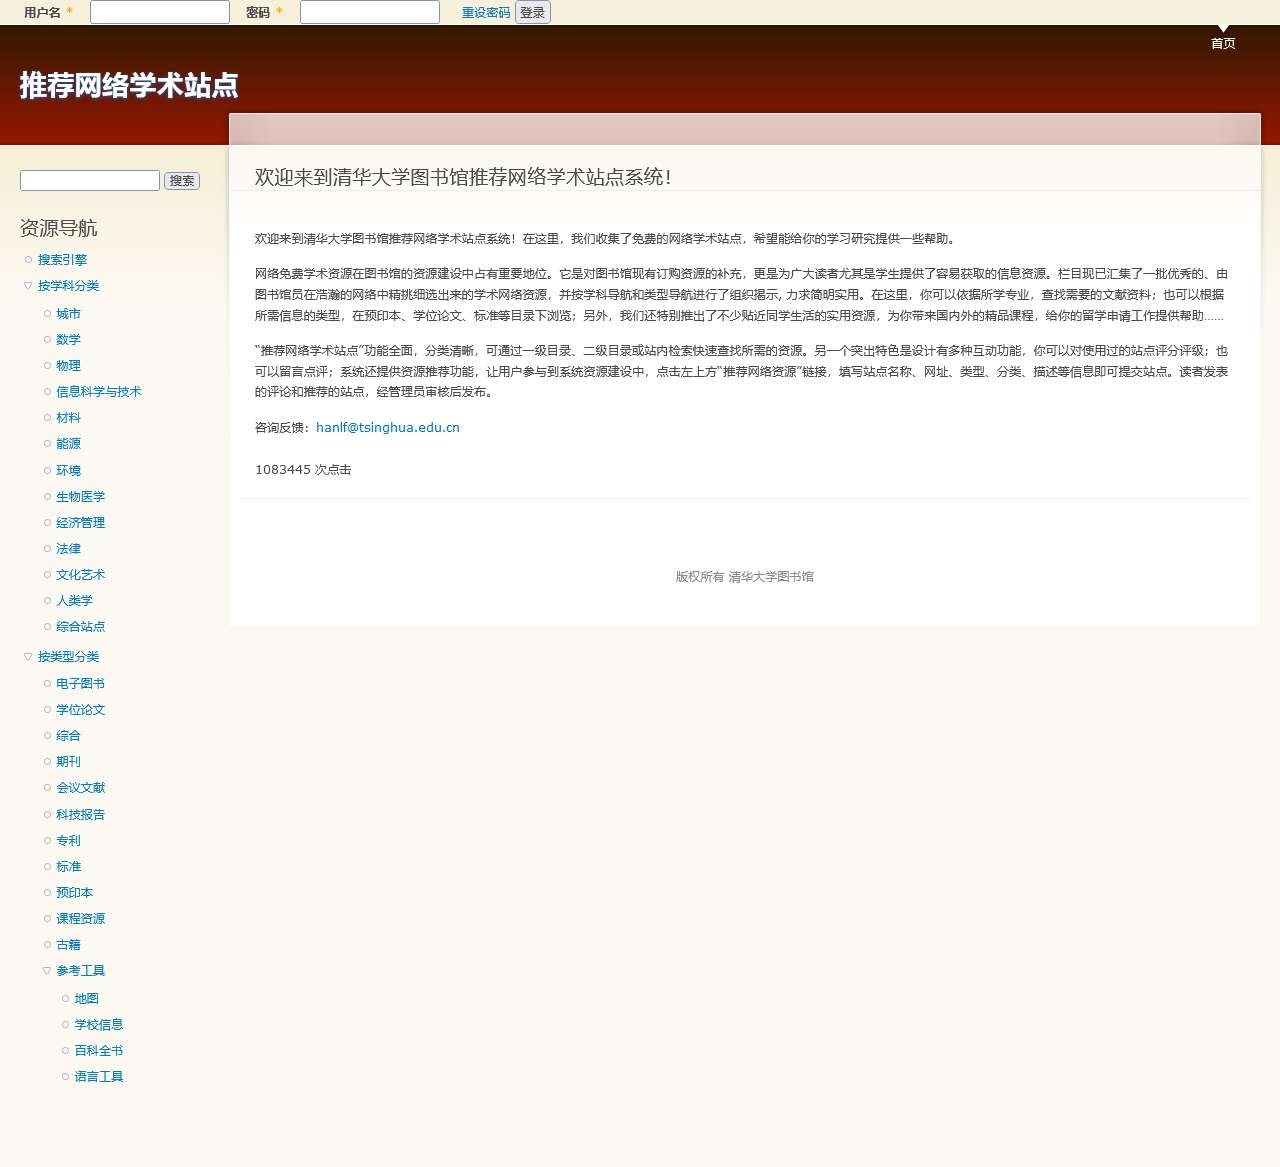Screen dimensions: 1280x1167
Task: Open the 课程资源 type category
Action: (x=80, y=919)
